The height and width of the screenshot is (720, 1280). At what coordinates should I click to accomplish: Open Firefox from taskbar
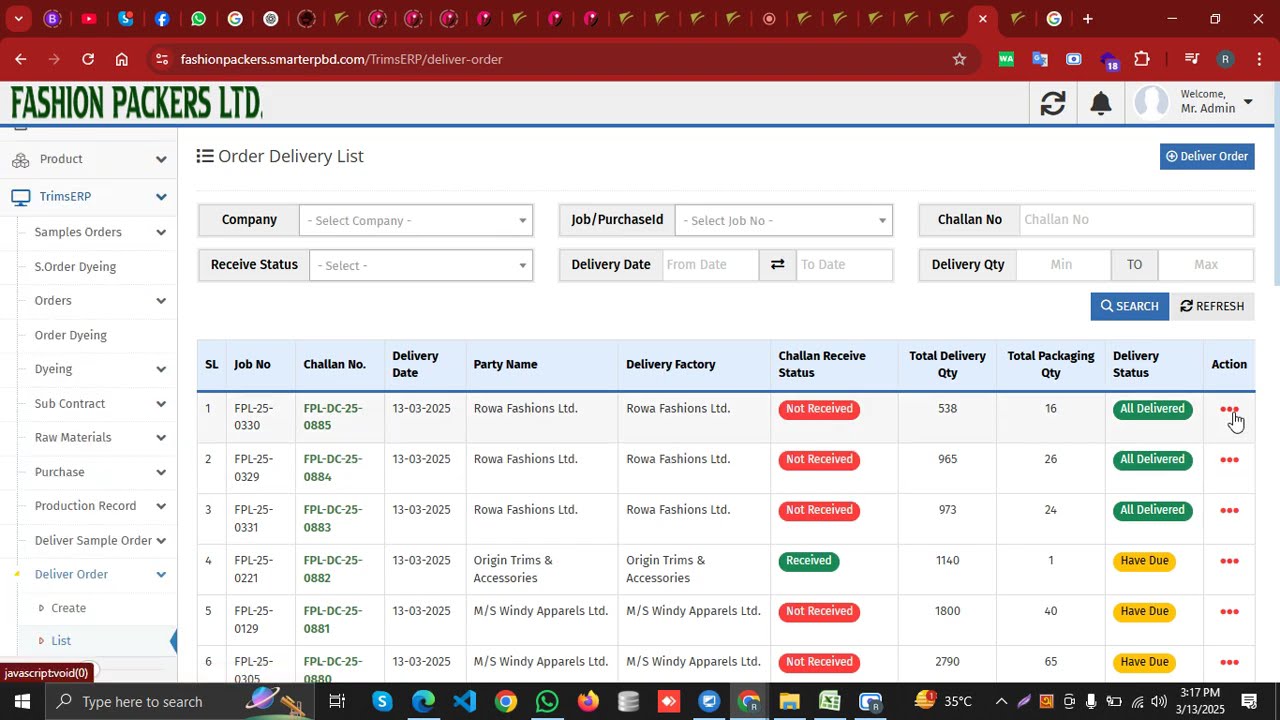tap(588, 701)
